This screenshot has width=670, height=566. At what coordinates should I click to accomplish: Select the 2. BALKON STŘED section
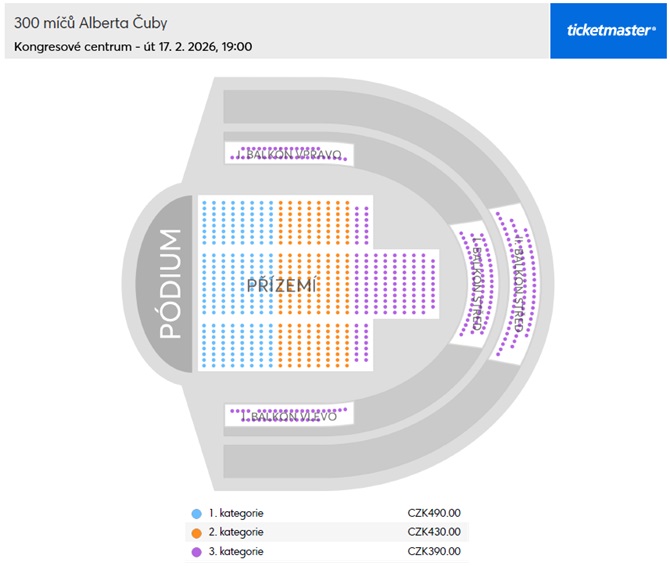point(518,280)
